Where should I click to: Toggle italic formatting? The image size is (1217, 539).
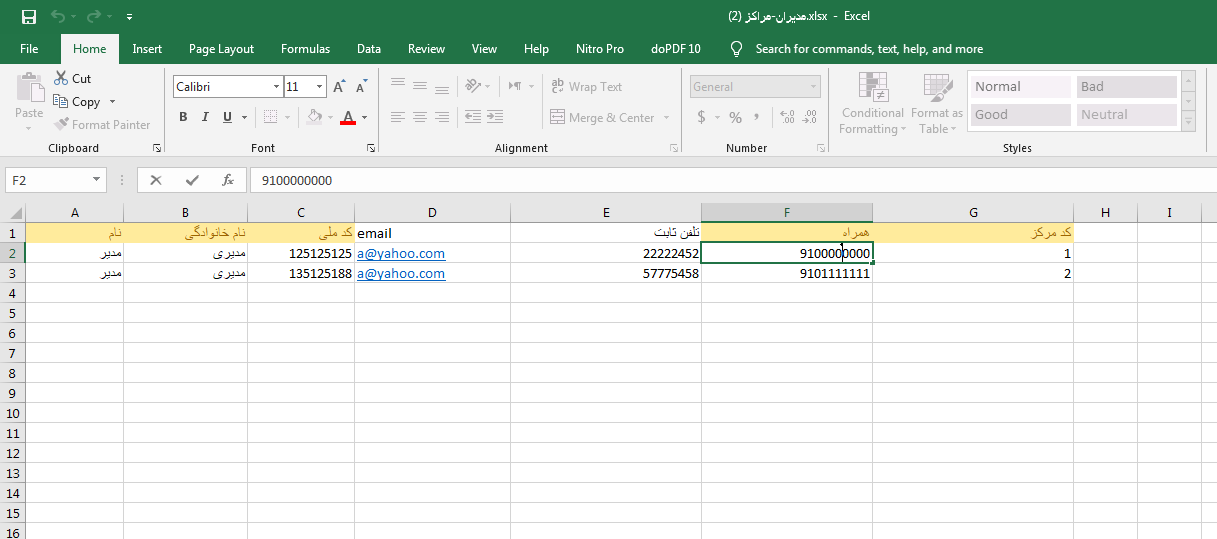(x=206, y=117)
